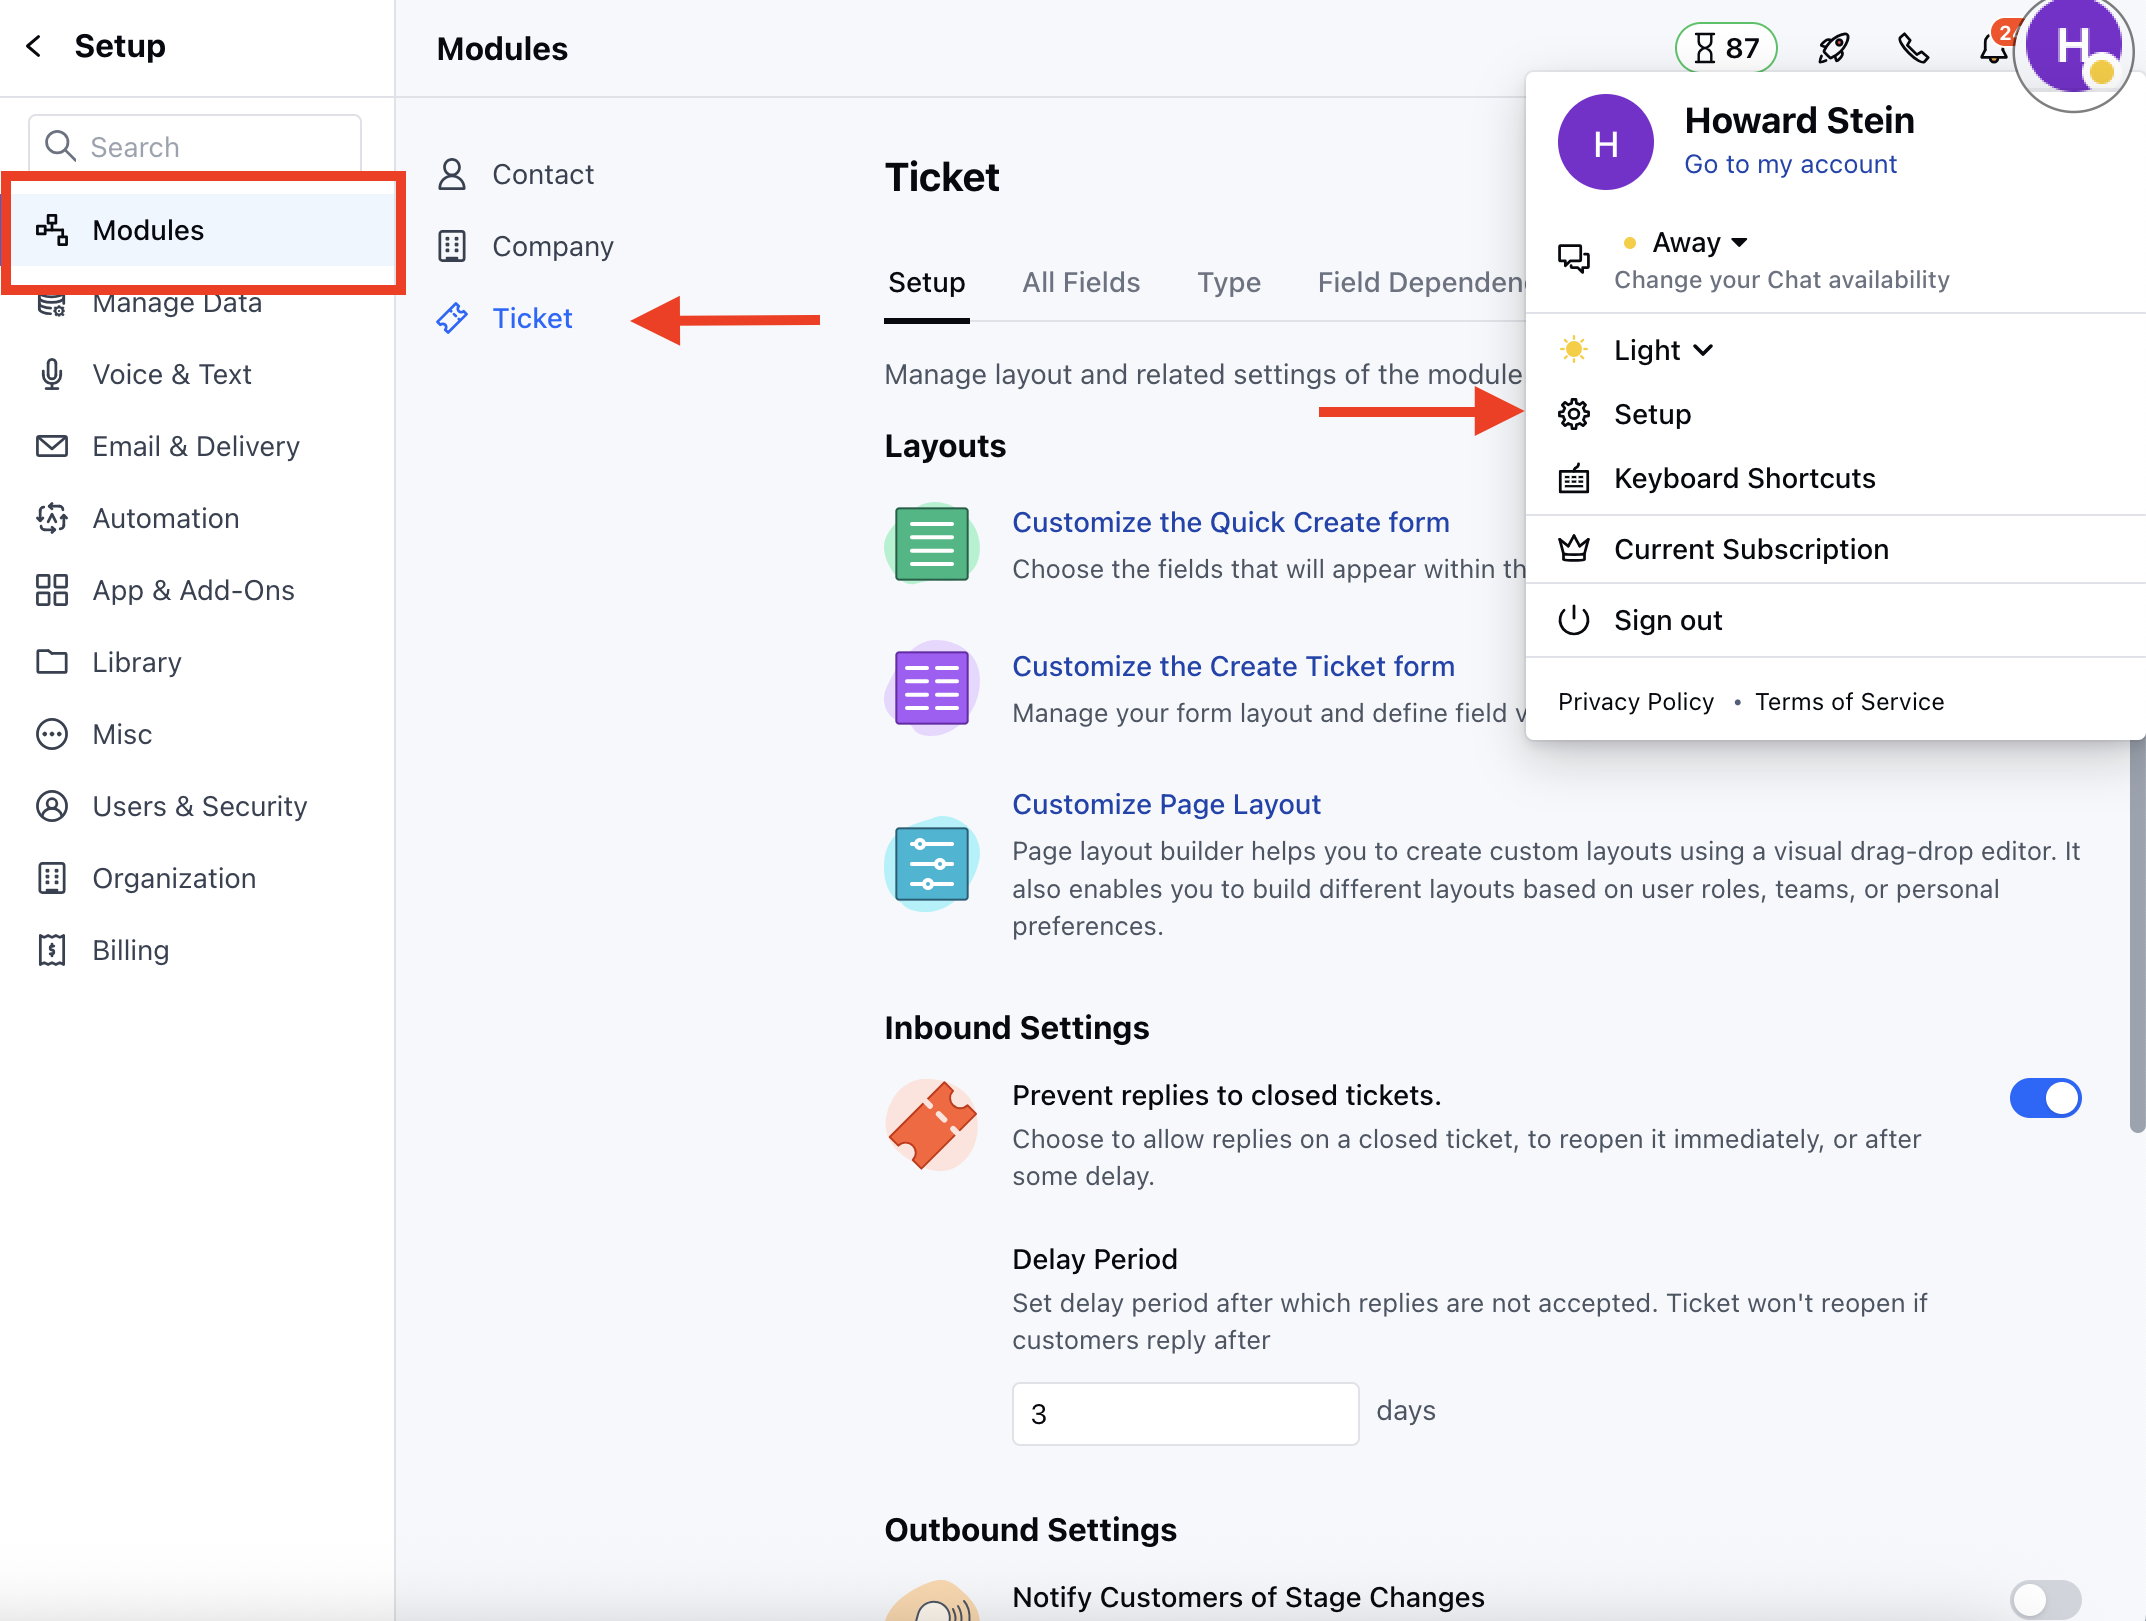Enable Notify Customers of Stage Changes toggle
2146x1621 pixels.
tap(2045, 1598)
